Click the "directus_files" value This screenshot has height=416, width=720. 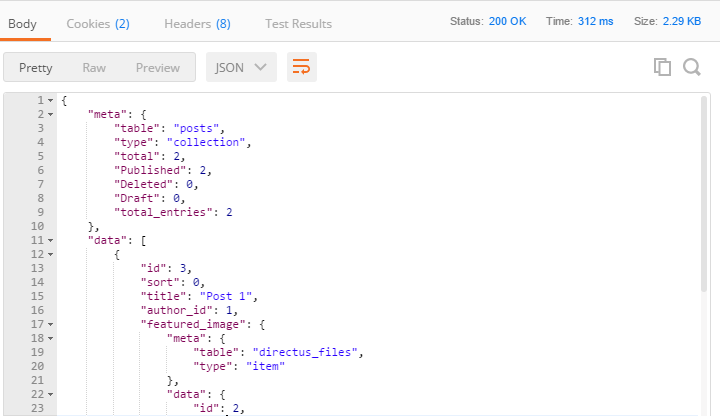(x=305, y=352)
